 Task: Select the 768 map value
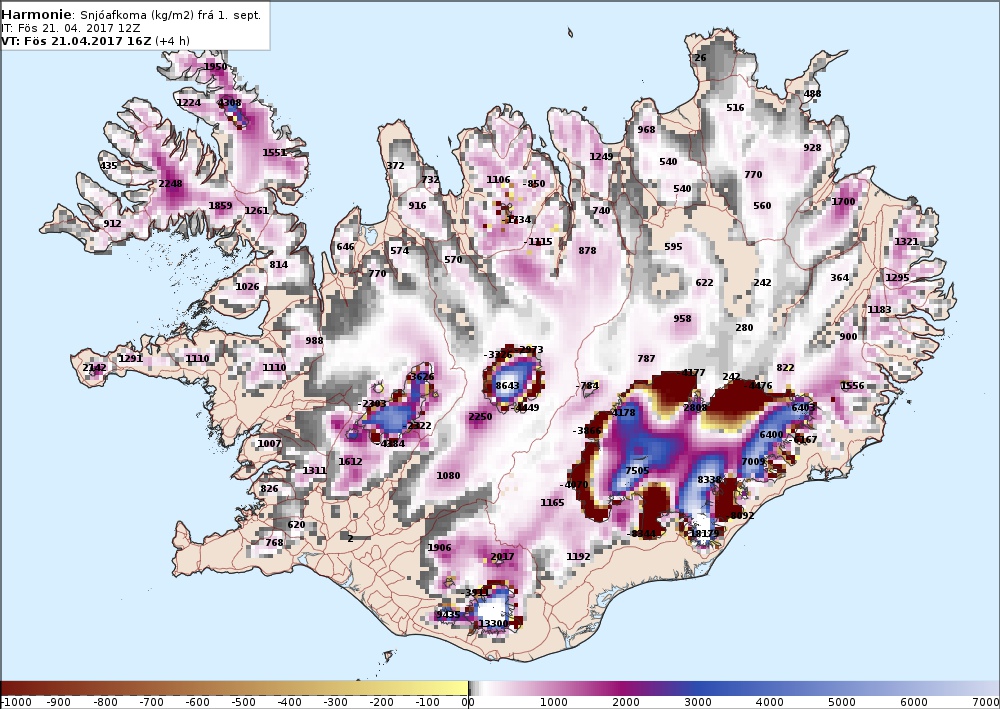(x=274, y=543)
